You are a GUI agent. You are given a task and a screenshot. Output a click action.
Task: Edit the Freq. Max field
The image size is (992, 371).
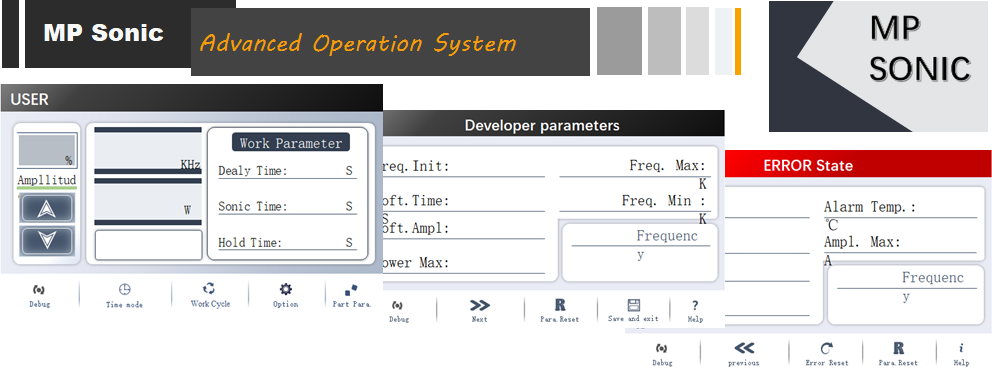click(x=635, y=167)
